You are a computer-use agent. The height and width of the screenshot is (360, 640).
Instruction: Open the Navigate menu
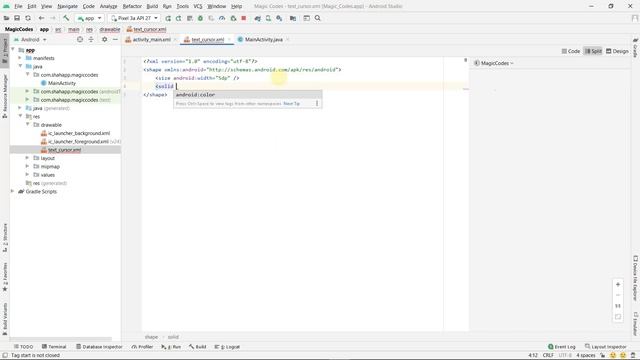click(67, 6)
